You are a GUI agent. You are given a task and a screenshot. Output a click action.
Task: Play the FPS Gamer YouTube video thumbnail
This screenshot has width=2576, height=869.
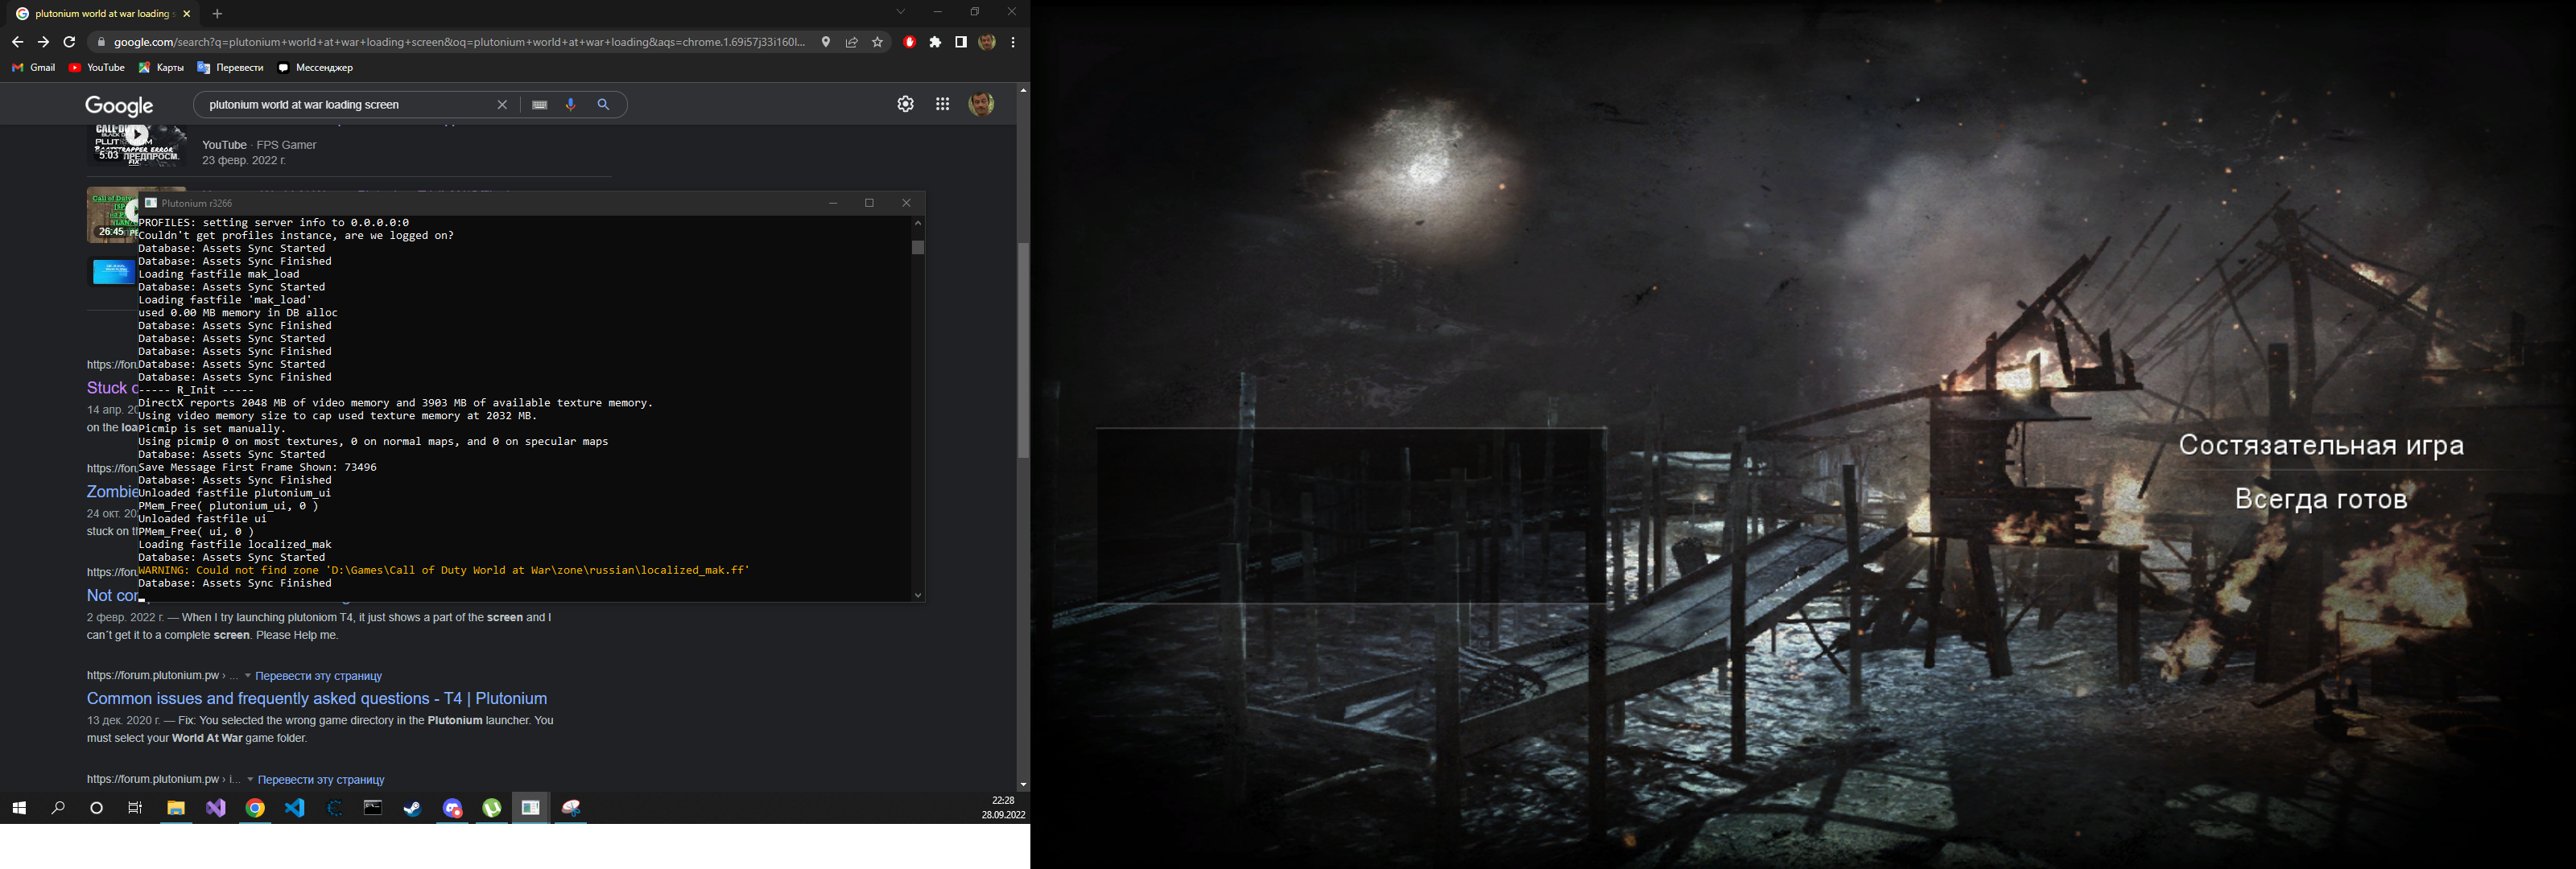[x=137, y=144]
